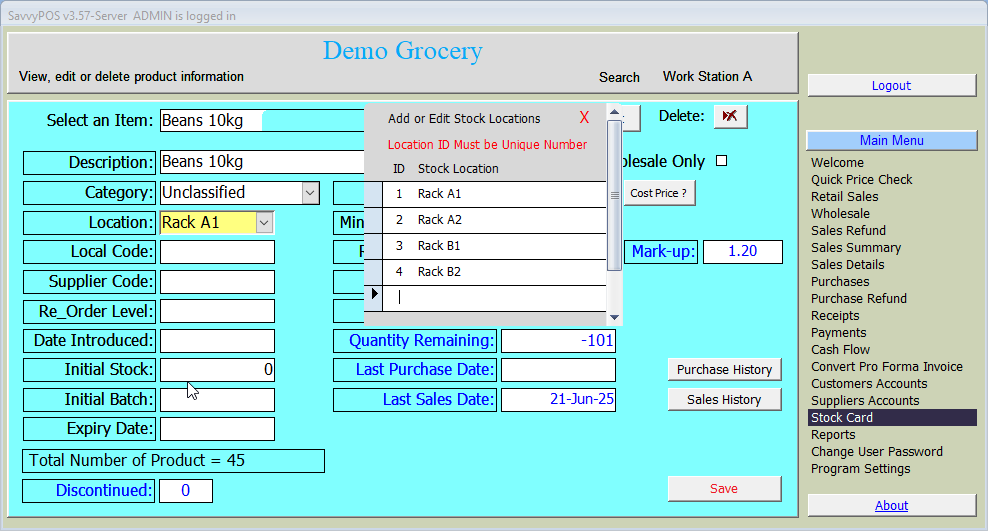This screenshot has height=531, width=988.
Task: Click the new record row selector arrow
Action: pos(375,295)
